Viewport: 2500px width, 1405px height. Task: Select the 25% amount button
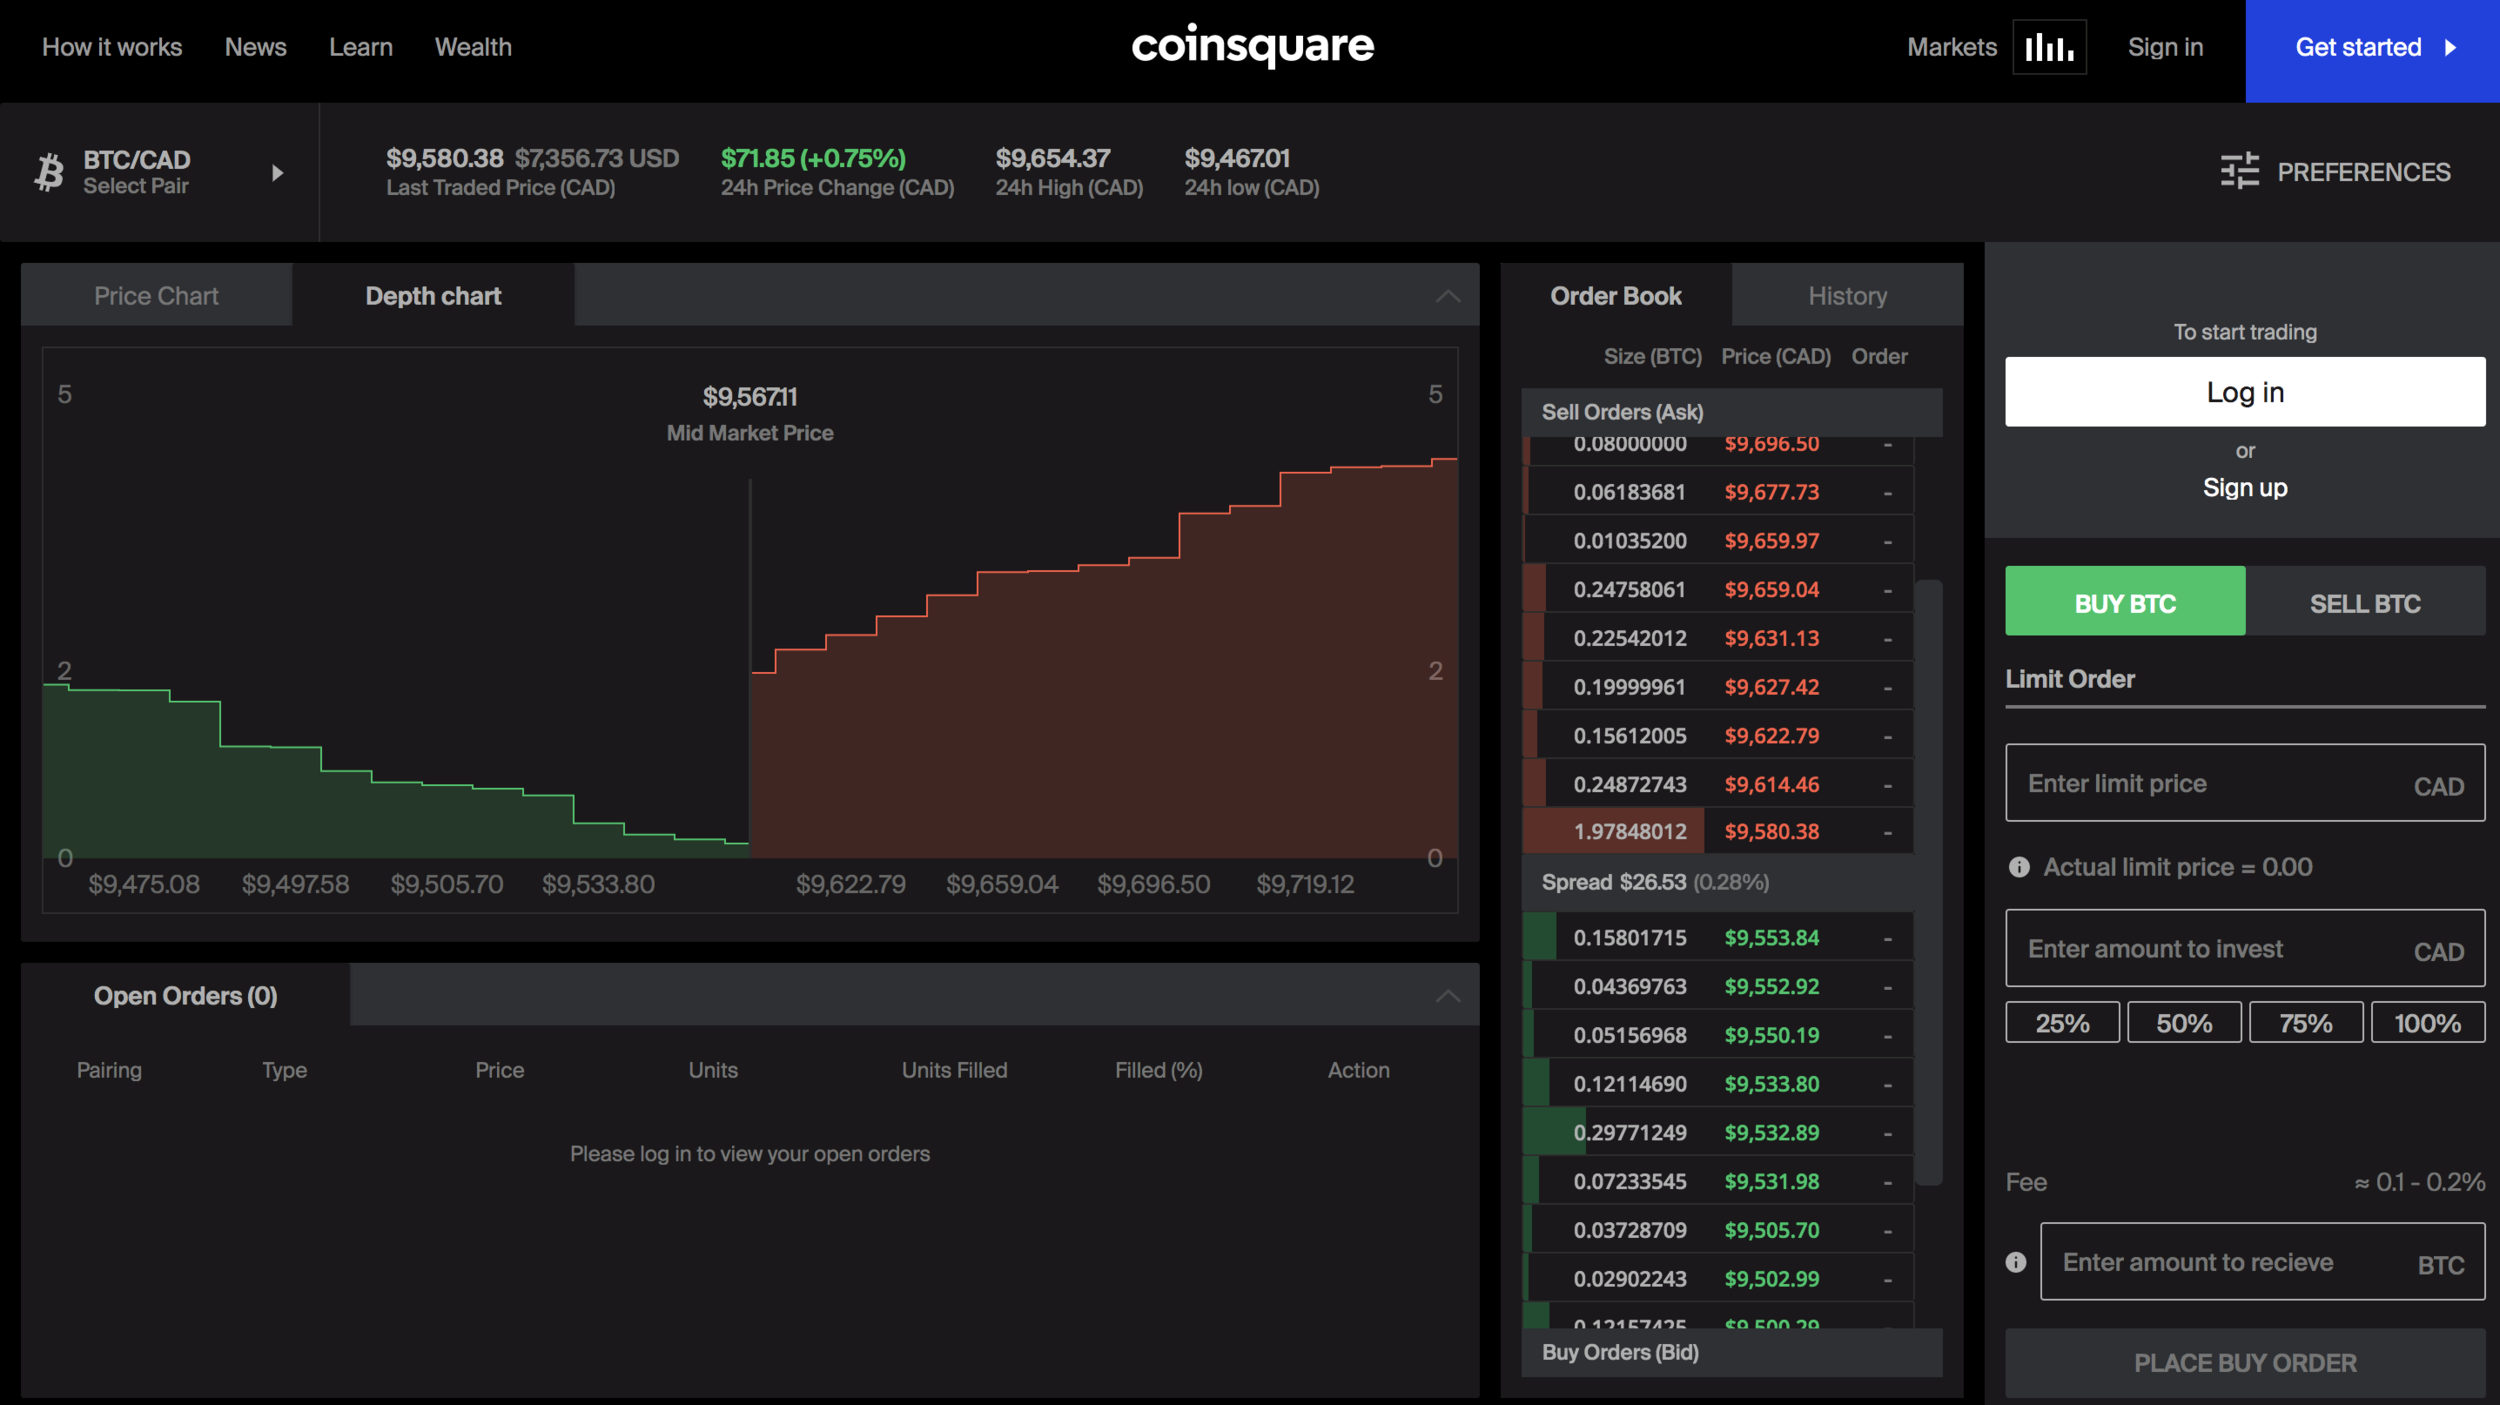click(2062, 1023)
